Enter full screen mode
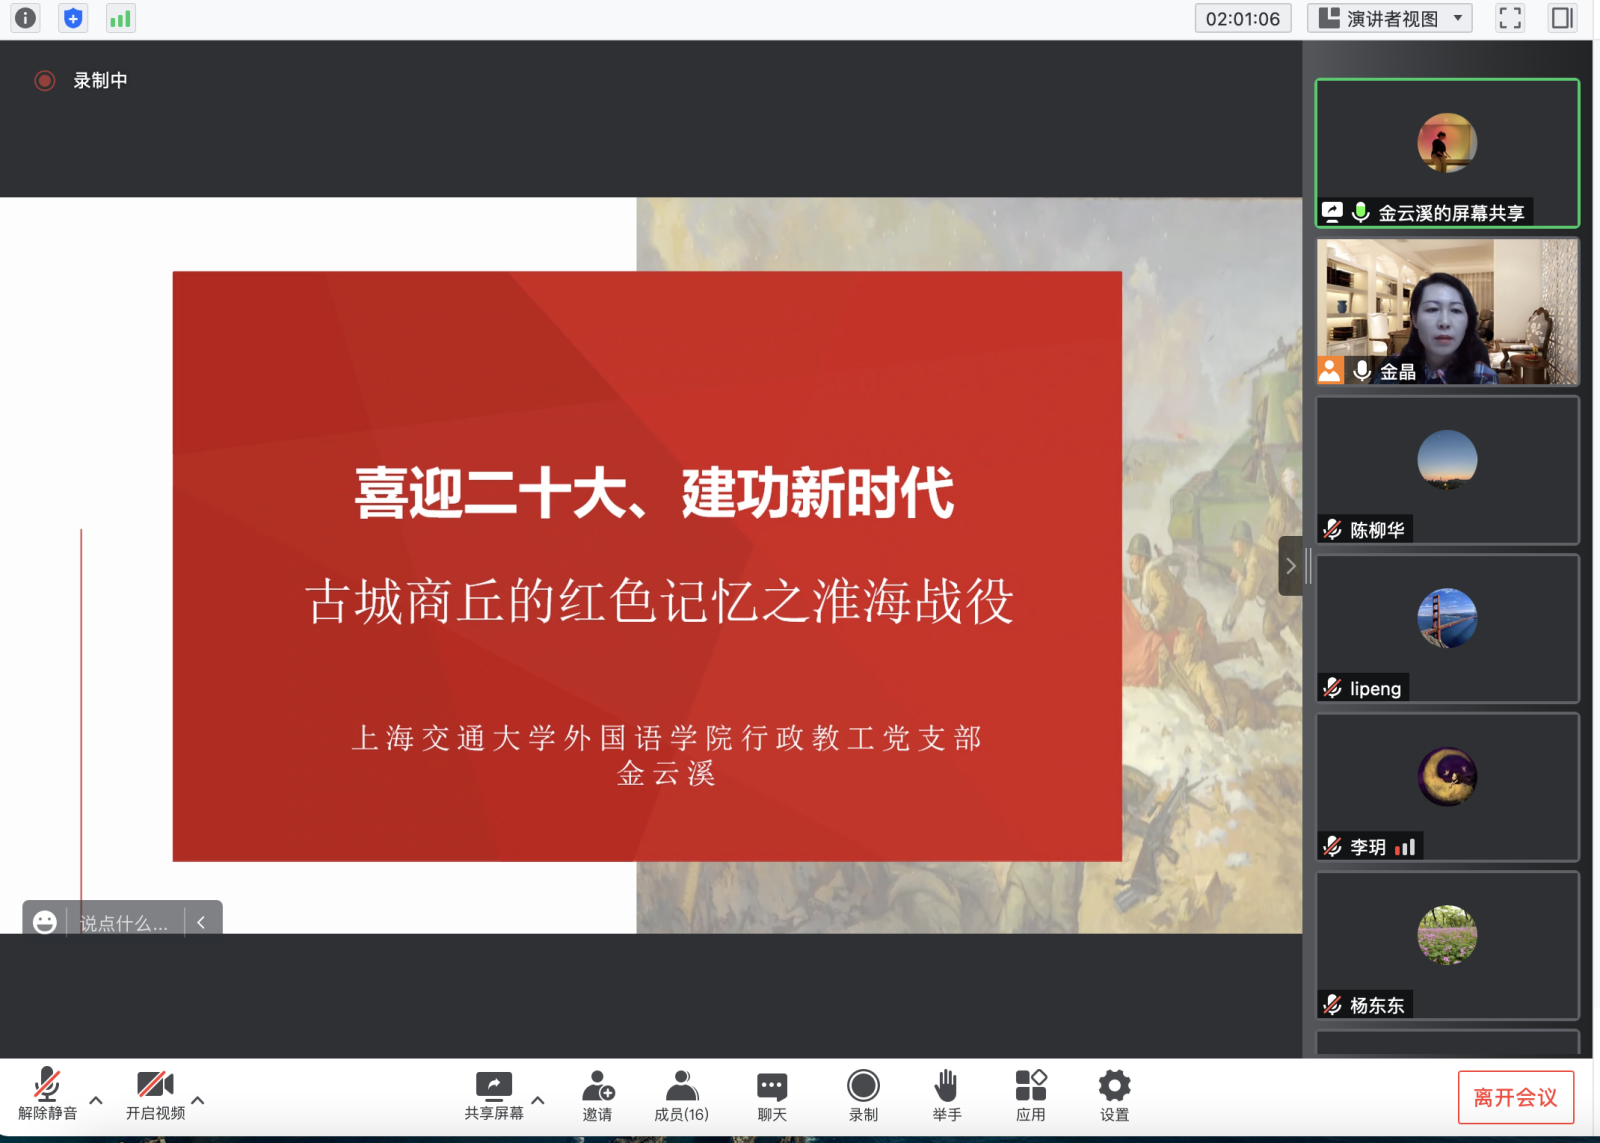The width and height of the screenshot is (1600, 1143). pos(1510,18)
